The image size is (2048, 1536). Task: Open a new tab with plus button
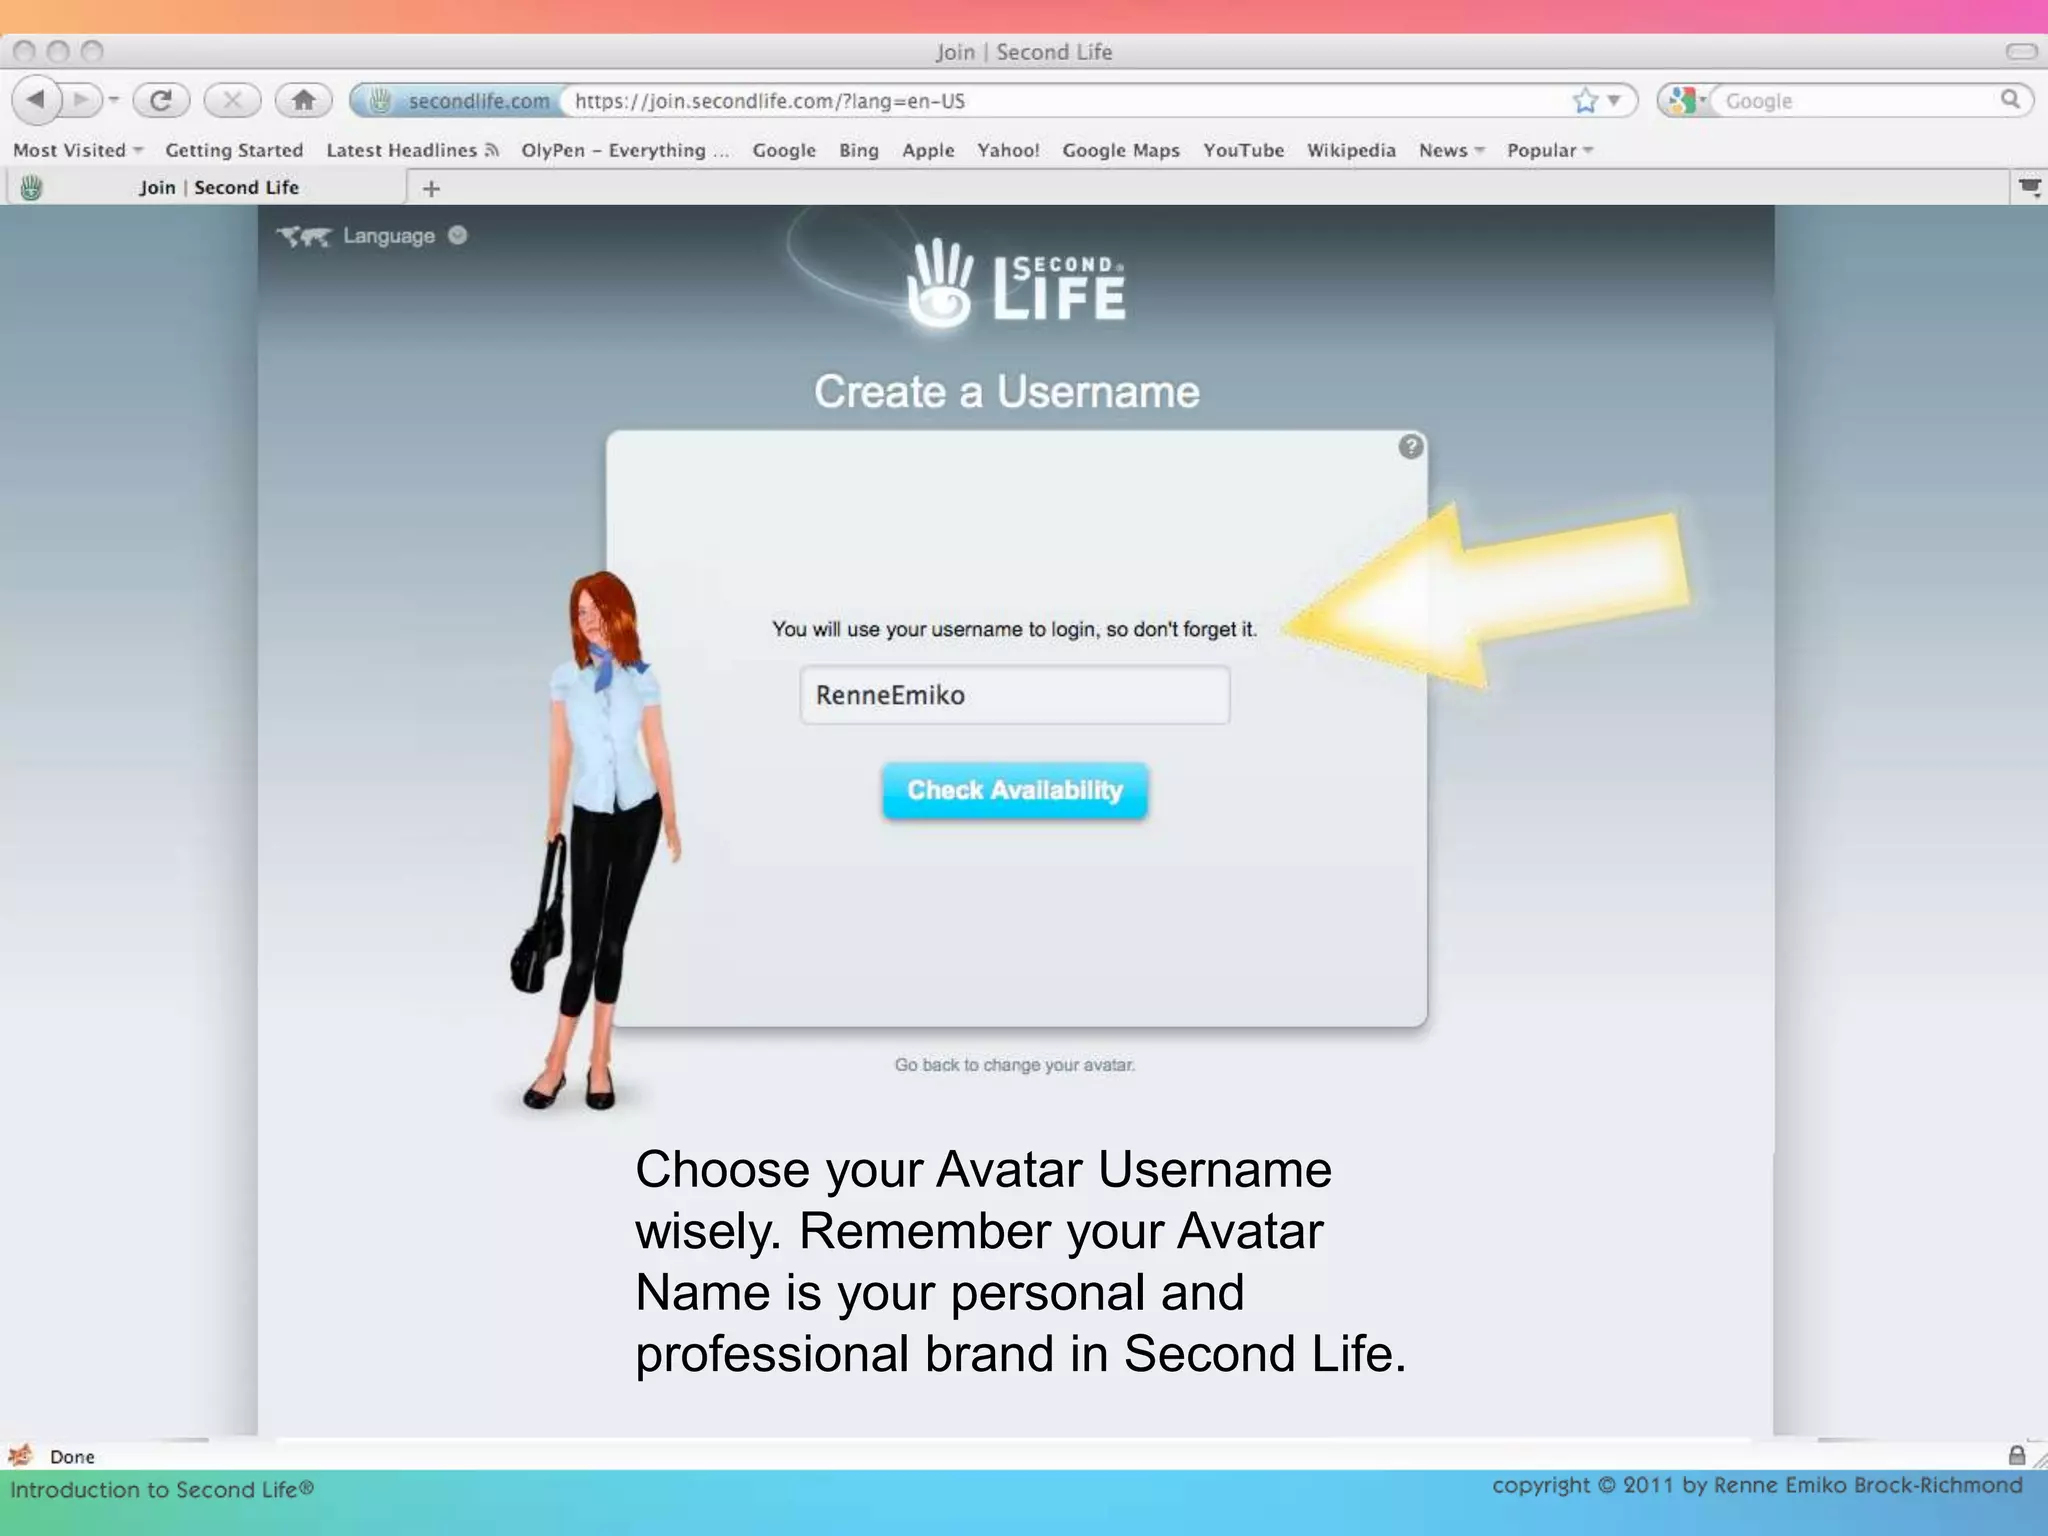pos(431,188)
